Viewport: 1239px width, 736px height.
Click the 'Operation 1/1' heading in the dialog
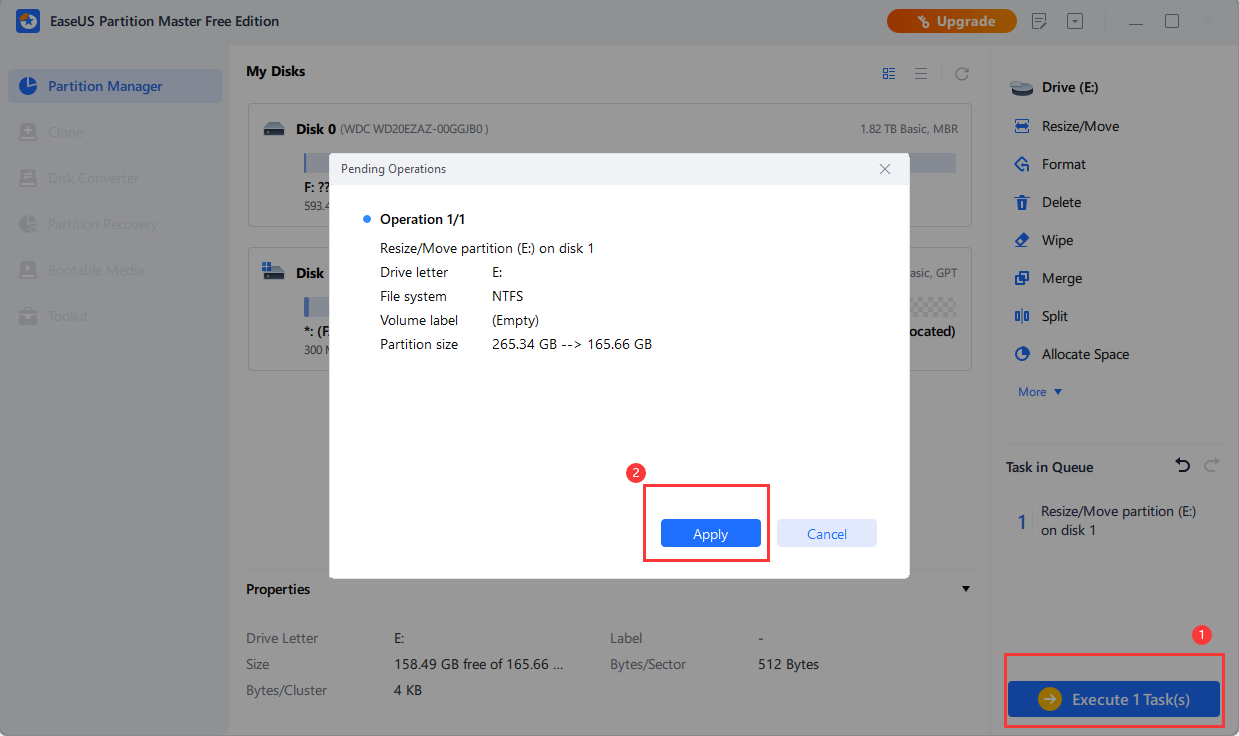(x=422, y=219)
